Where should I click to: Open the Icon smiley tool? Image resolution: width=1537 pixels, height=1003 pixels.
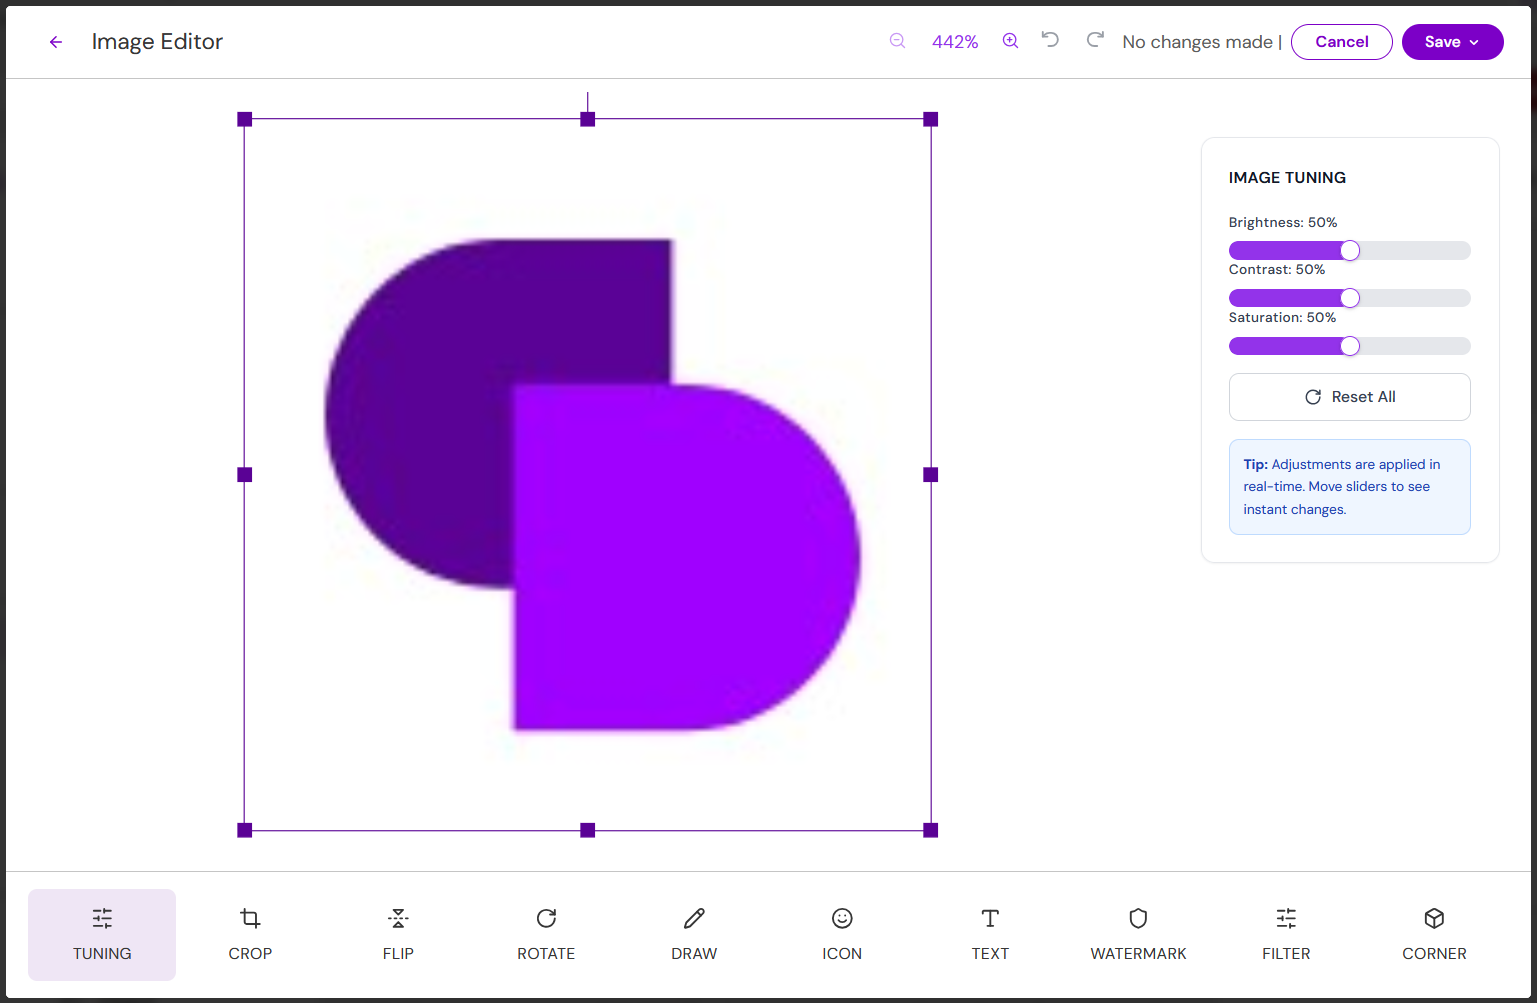842,935
